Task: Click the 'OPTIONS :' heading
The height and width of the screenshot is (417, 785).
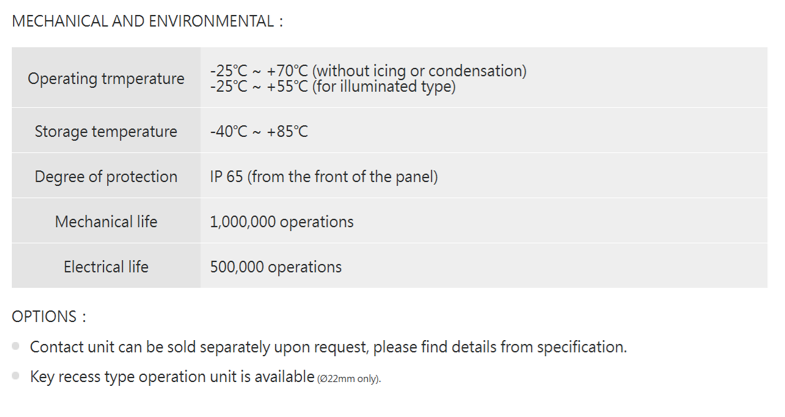Action: click(49, 317)
